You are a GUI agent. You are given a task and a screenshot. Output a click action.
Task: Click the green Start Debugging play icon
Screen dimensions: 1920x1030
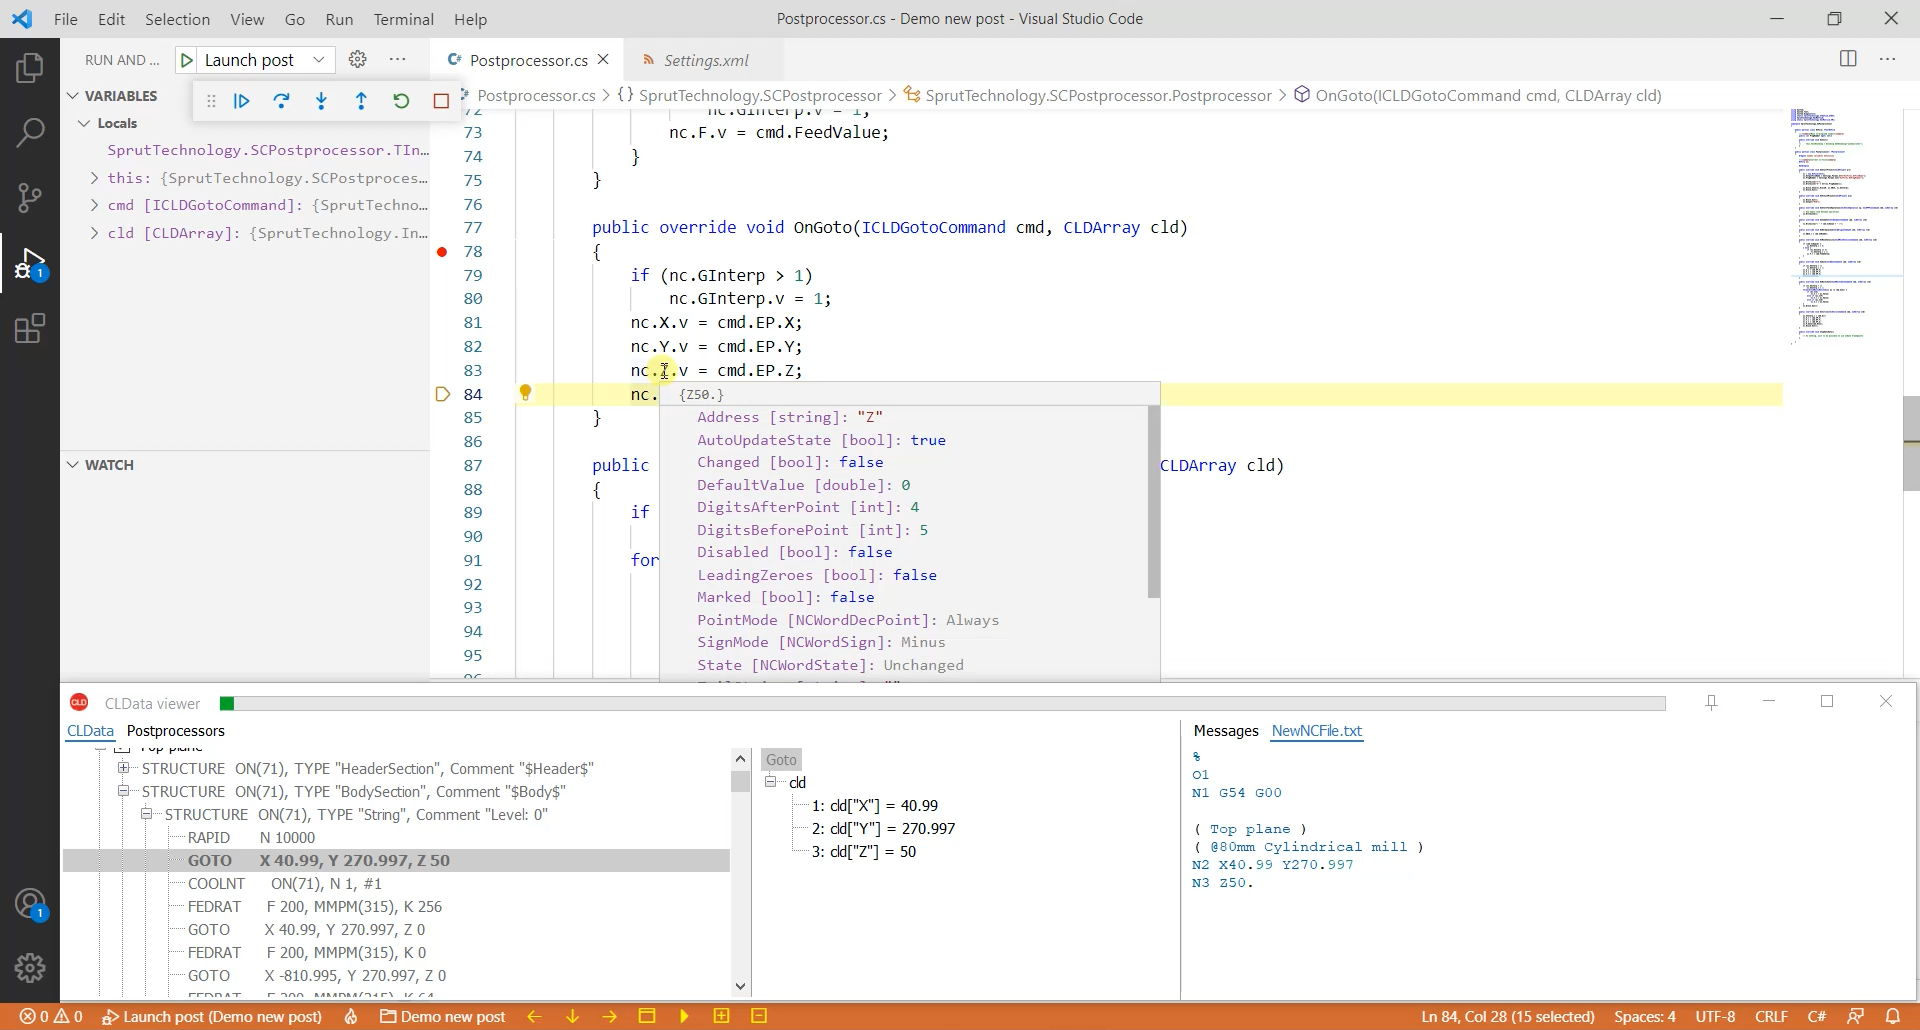186,60
